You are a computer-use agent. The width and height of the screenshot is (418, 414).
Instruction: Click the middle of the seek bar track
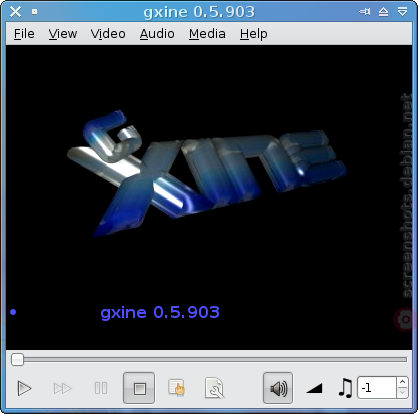(209, 360)
